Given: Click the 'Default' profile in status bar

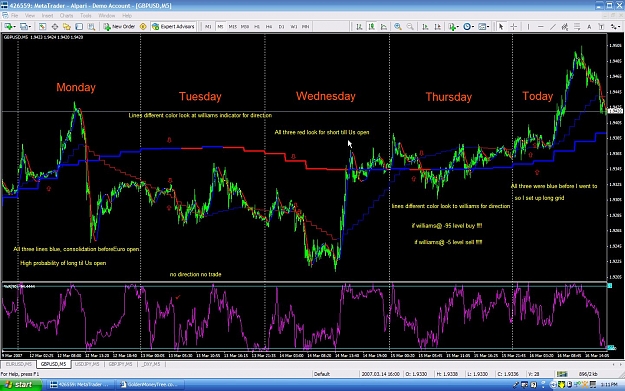Looking at the screenshot, I should click(322, 374).
